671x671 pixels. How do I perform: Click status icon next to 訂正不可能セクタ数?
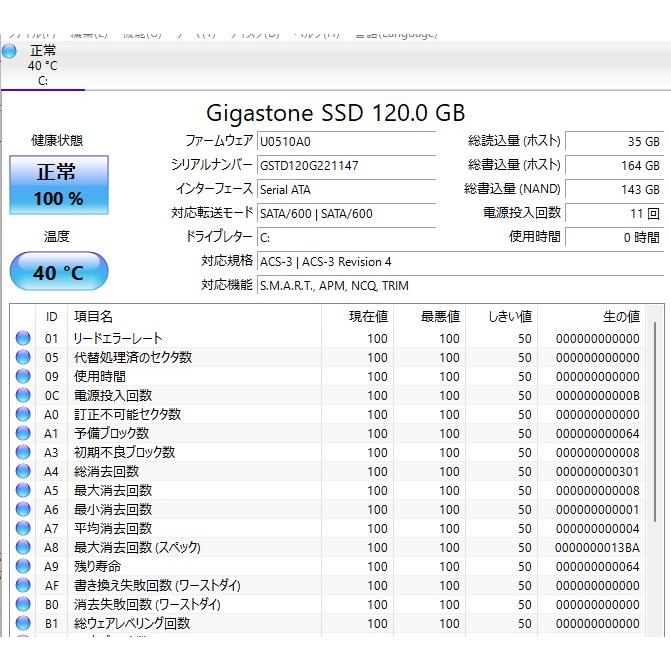coord(23,415)
